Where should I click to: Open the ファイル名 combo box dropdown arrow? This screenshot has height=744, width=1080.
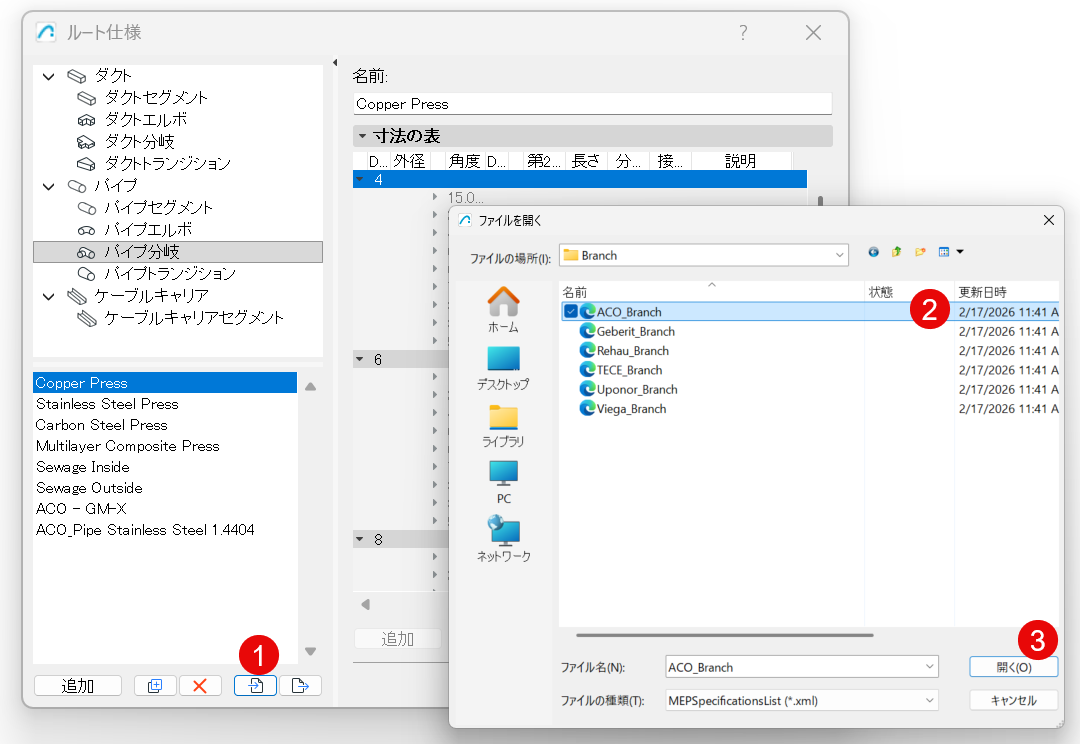(x=929, y=667)
